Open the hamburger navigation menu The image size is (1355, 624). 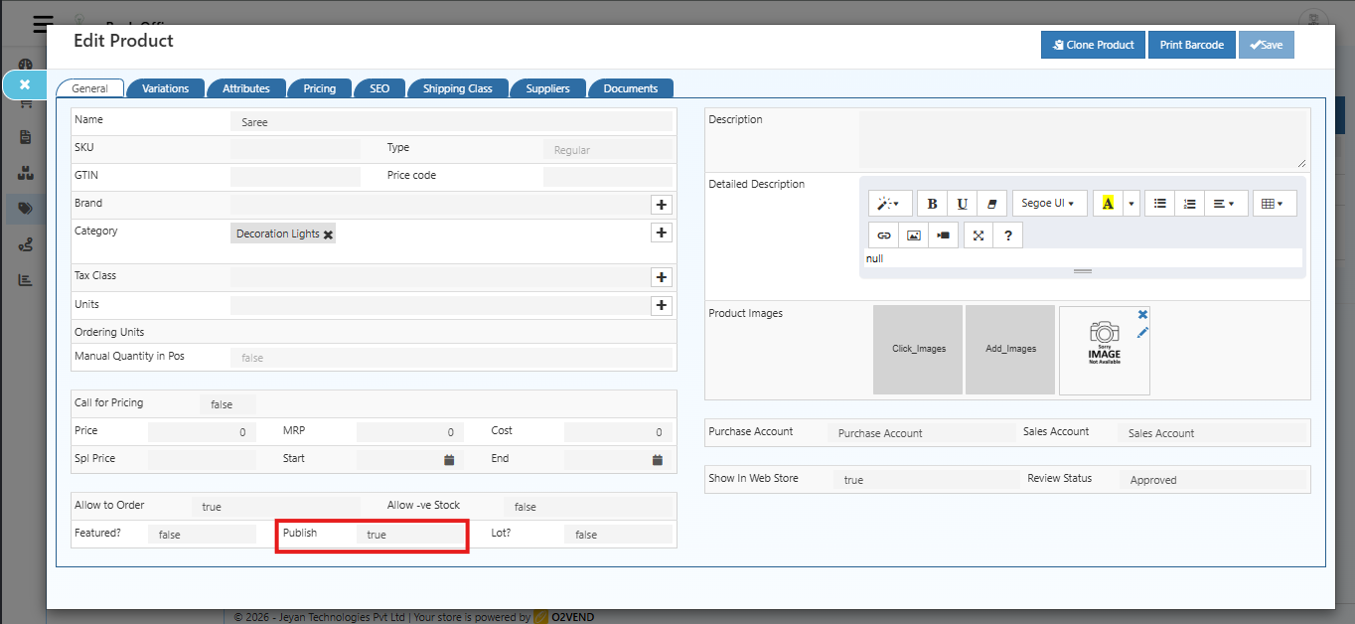(41, 24)
